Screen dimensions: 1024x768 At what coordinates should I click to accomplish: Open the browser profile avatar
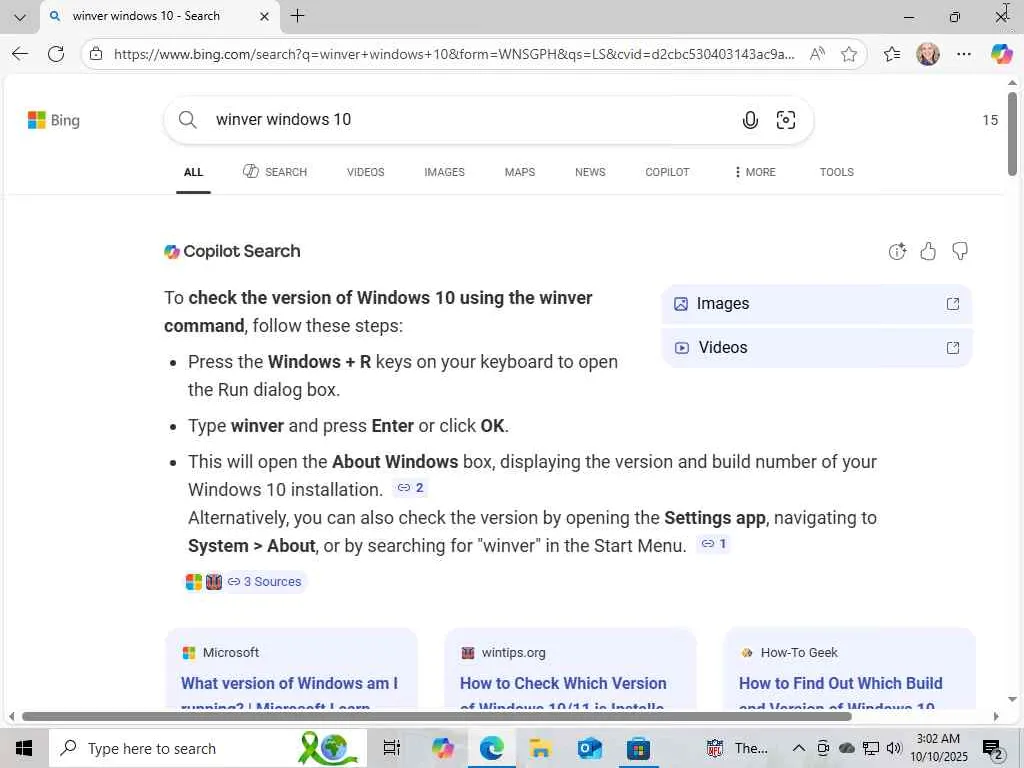(927, 54)
